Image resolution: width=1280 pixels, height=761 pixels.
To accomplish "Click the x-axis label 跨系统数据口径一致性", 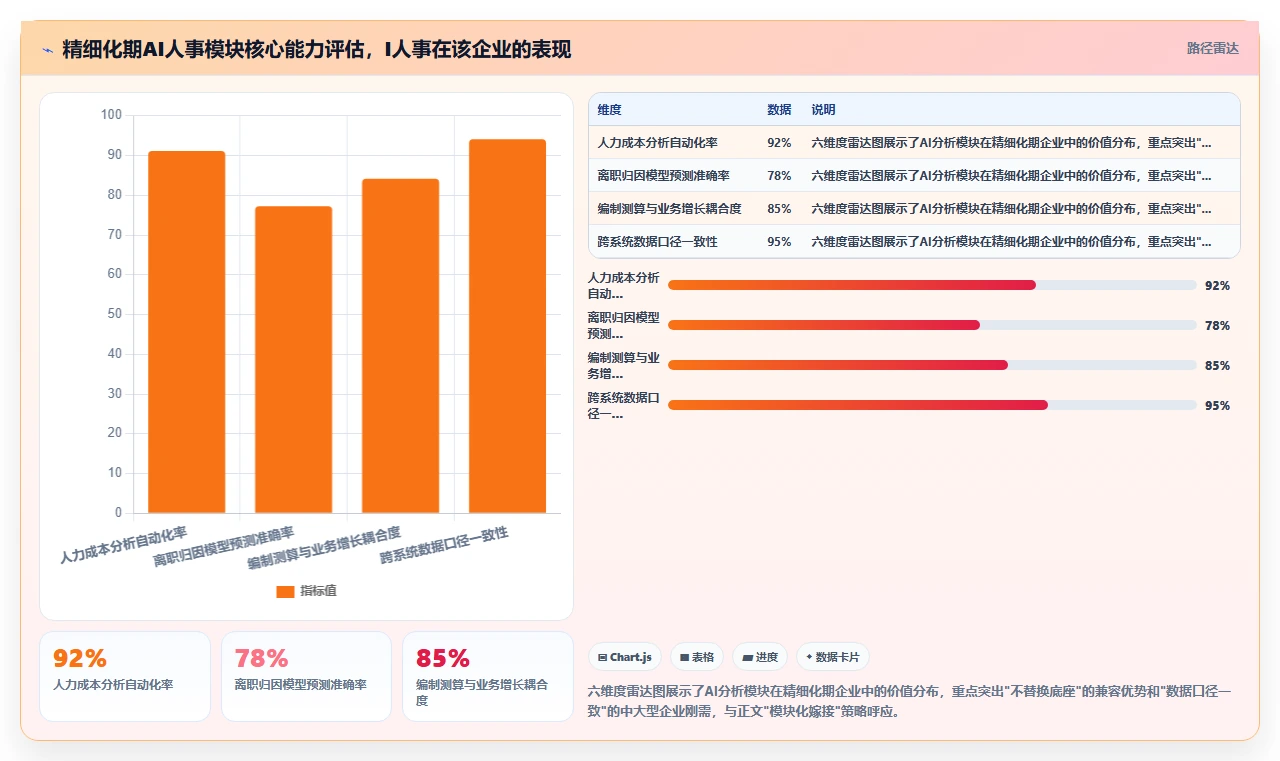I will (x=444, y=547).
